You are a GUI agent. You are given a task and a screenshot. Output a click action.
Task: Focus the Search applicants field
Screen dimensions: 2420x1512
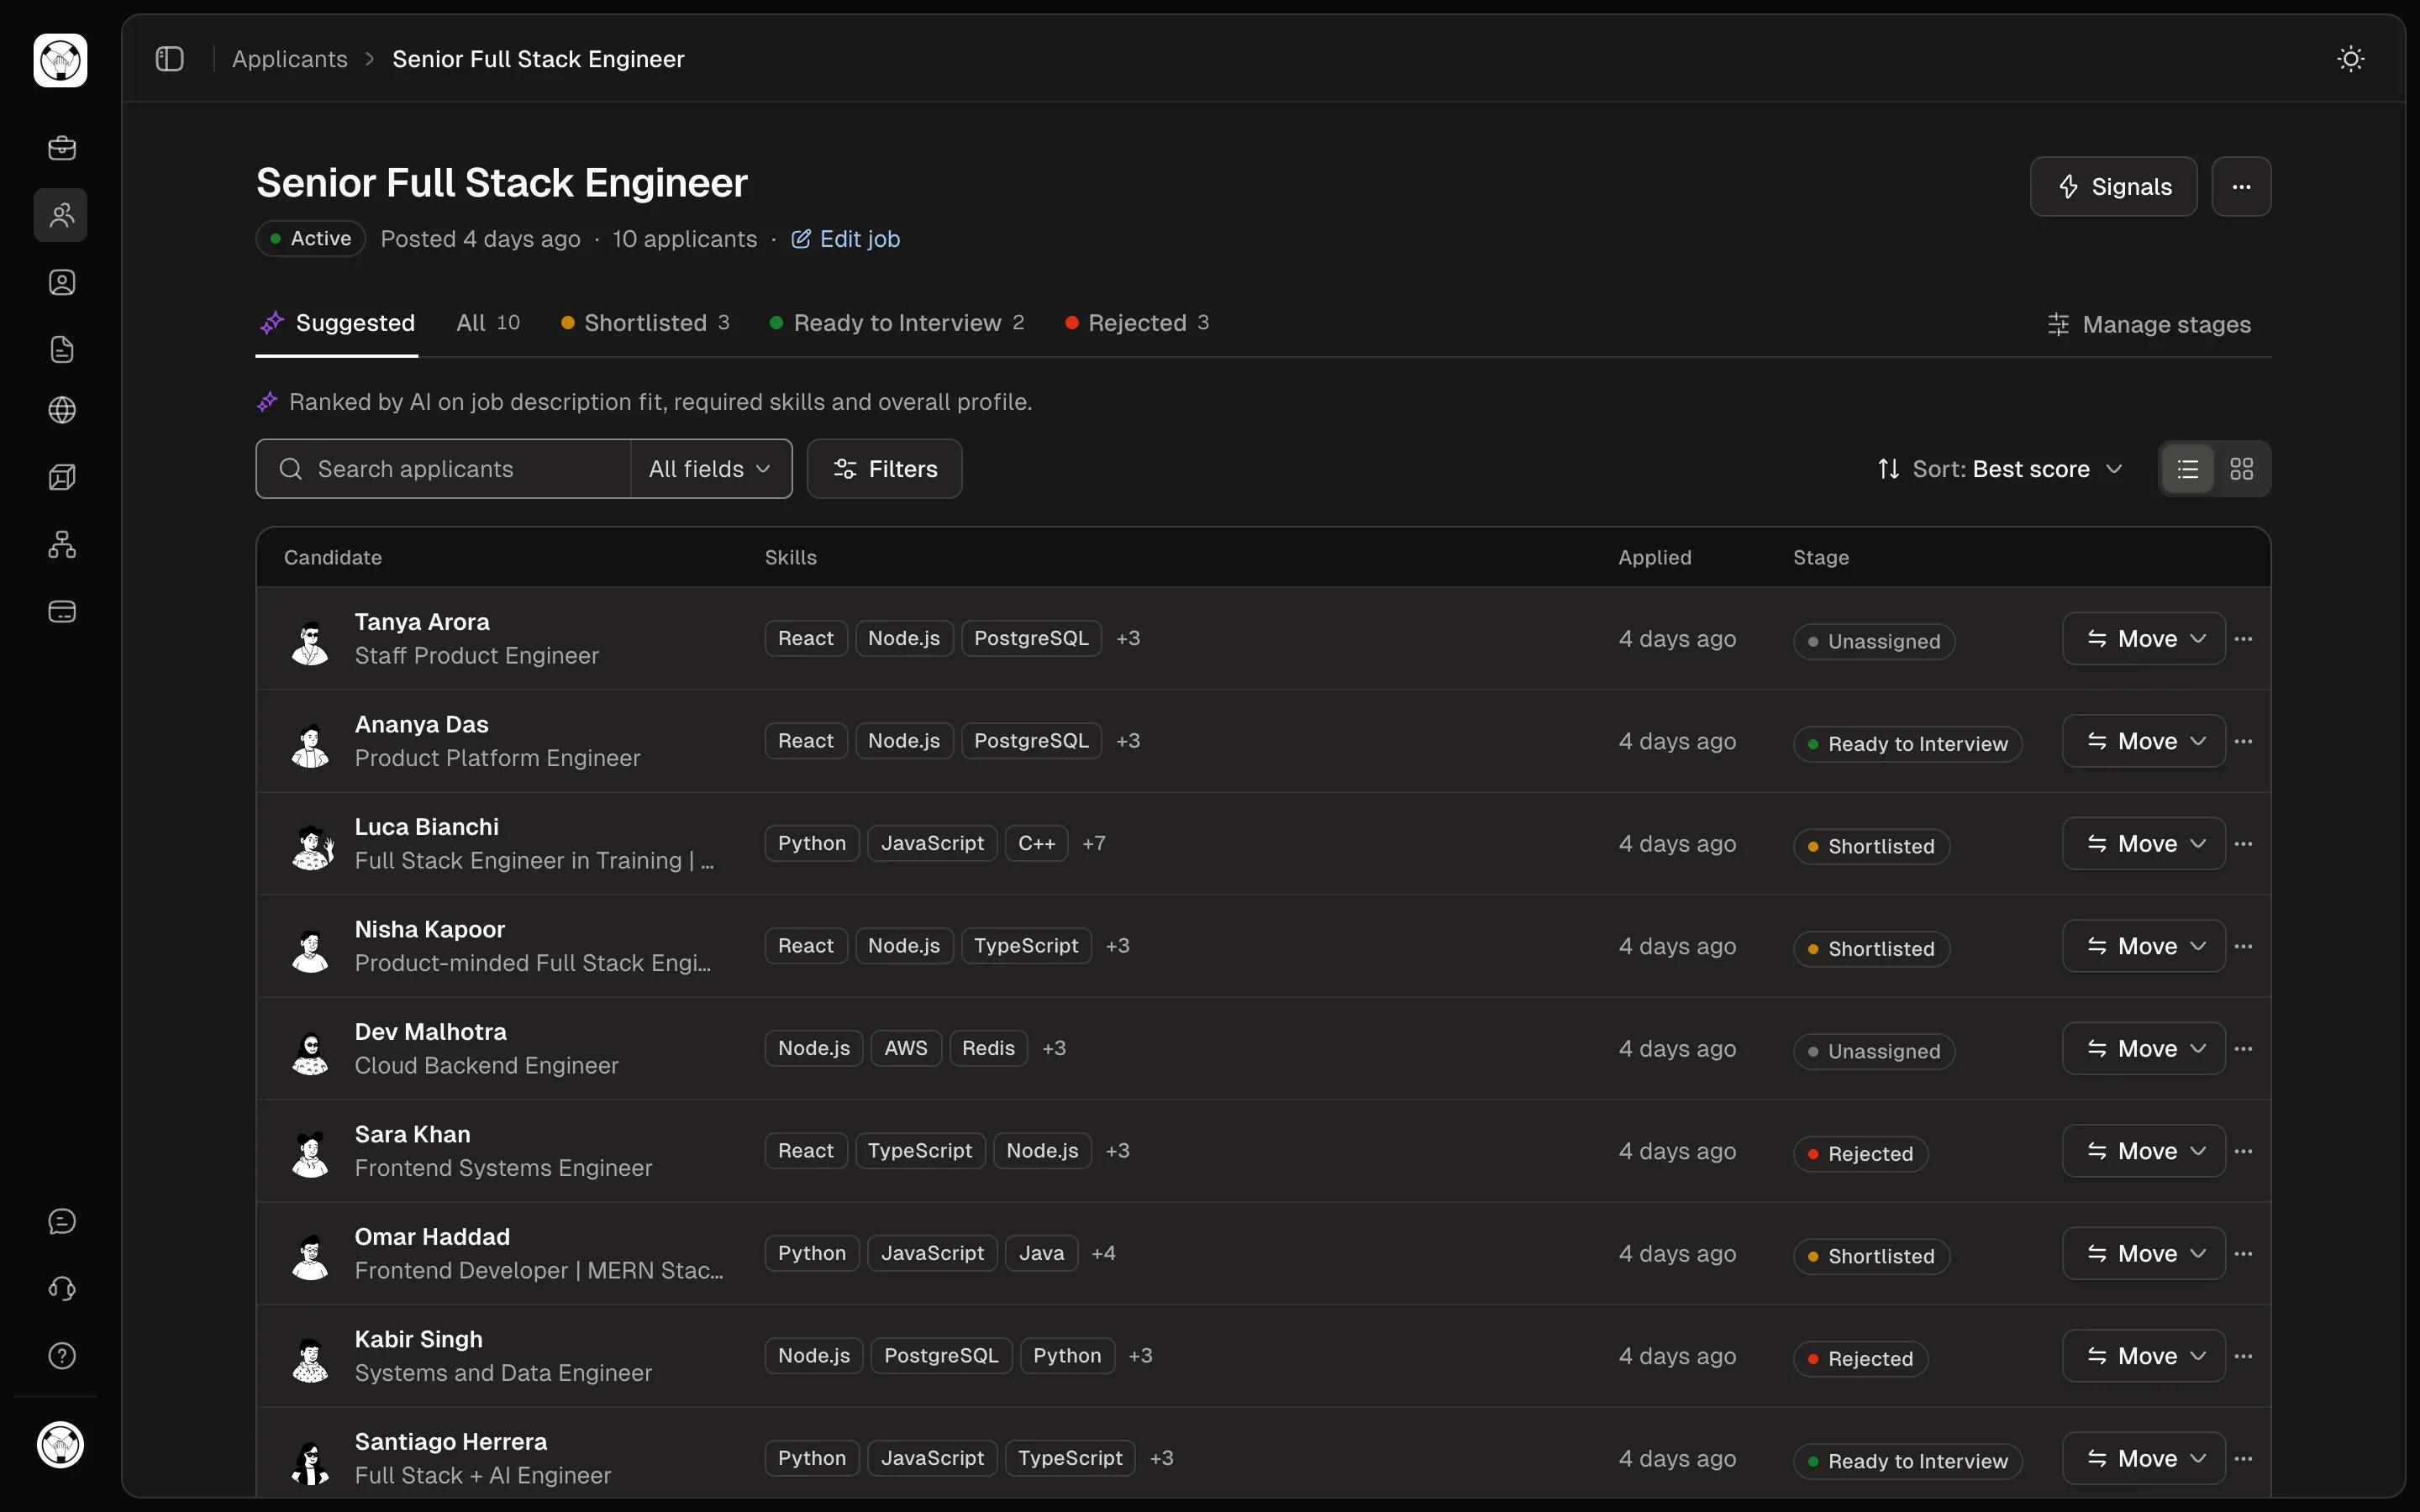[443, 469]
